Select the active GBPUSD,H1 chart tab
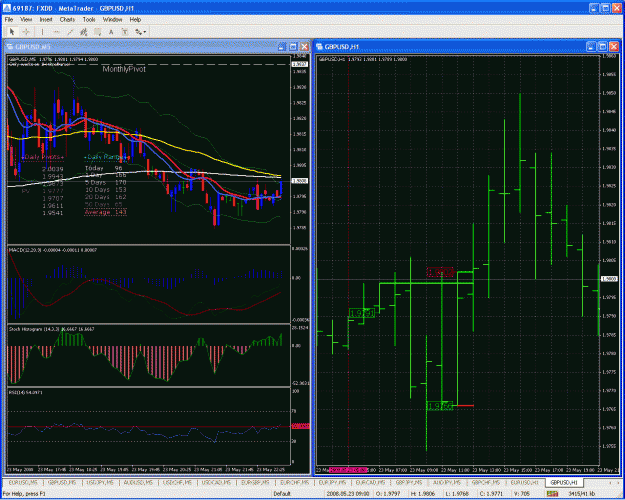The width and height of the screenshot is (625, 500). [x=564, y=483]
